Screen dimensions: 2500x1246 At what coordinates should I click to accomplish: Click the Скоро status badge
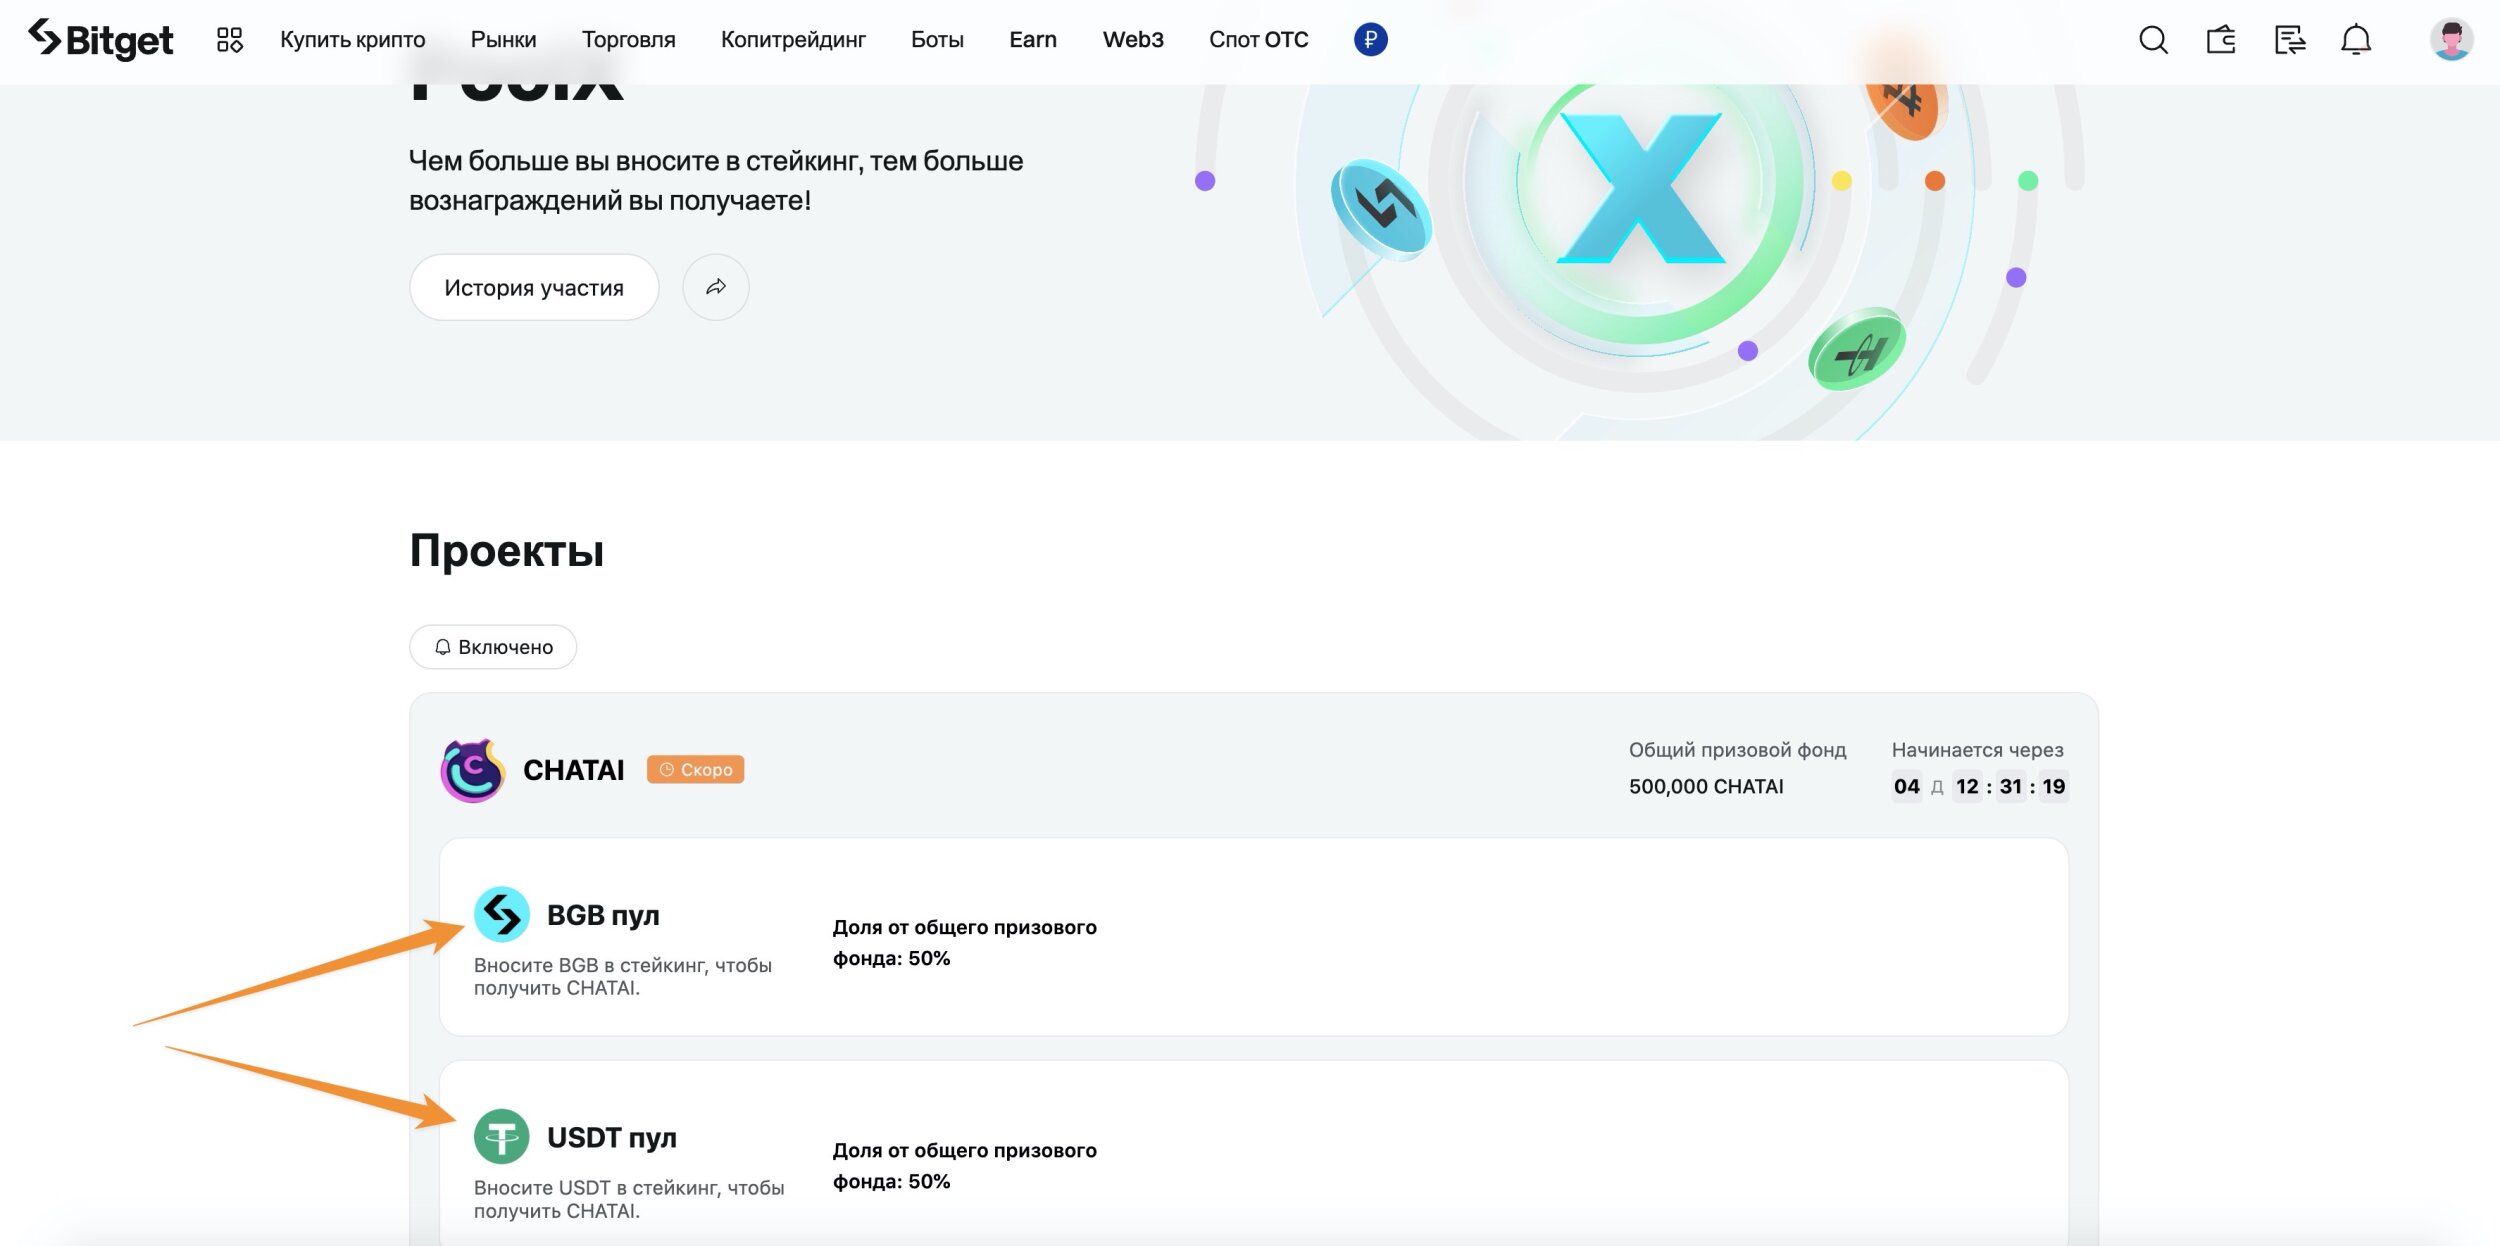695,769
